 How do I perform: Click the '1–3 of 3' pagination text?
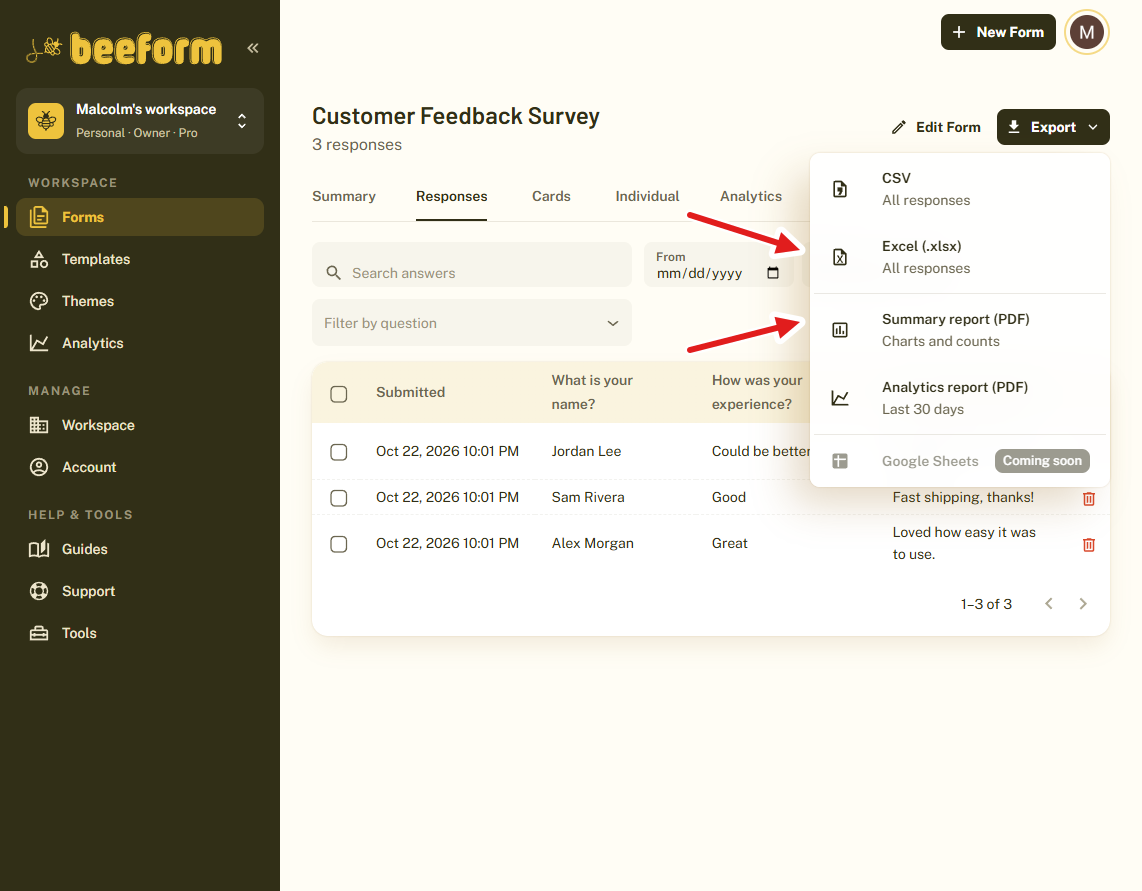point(986,604)
